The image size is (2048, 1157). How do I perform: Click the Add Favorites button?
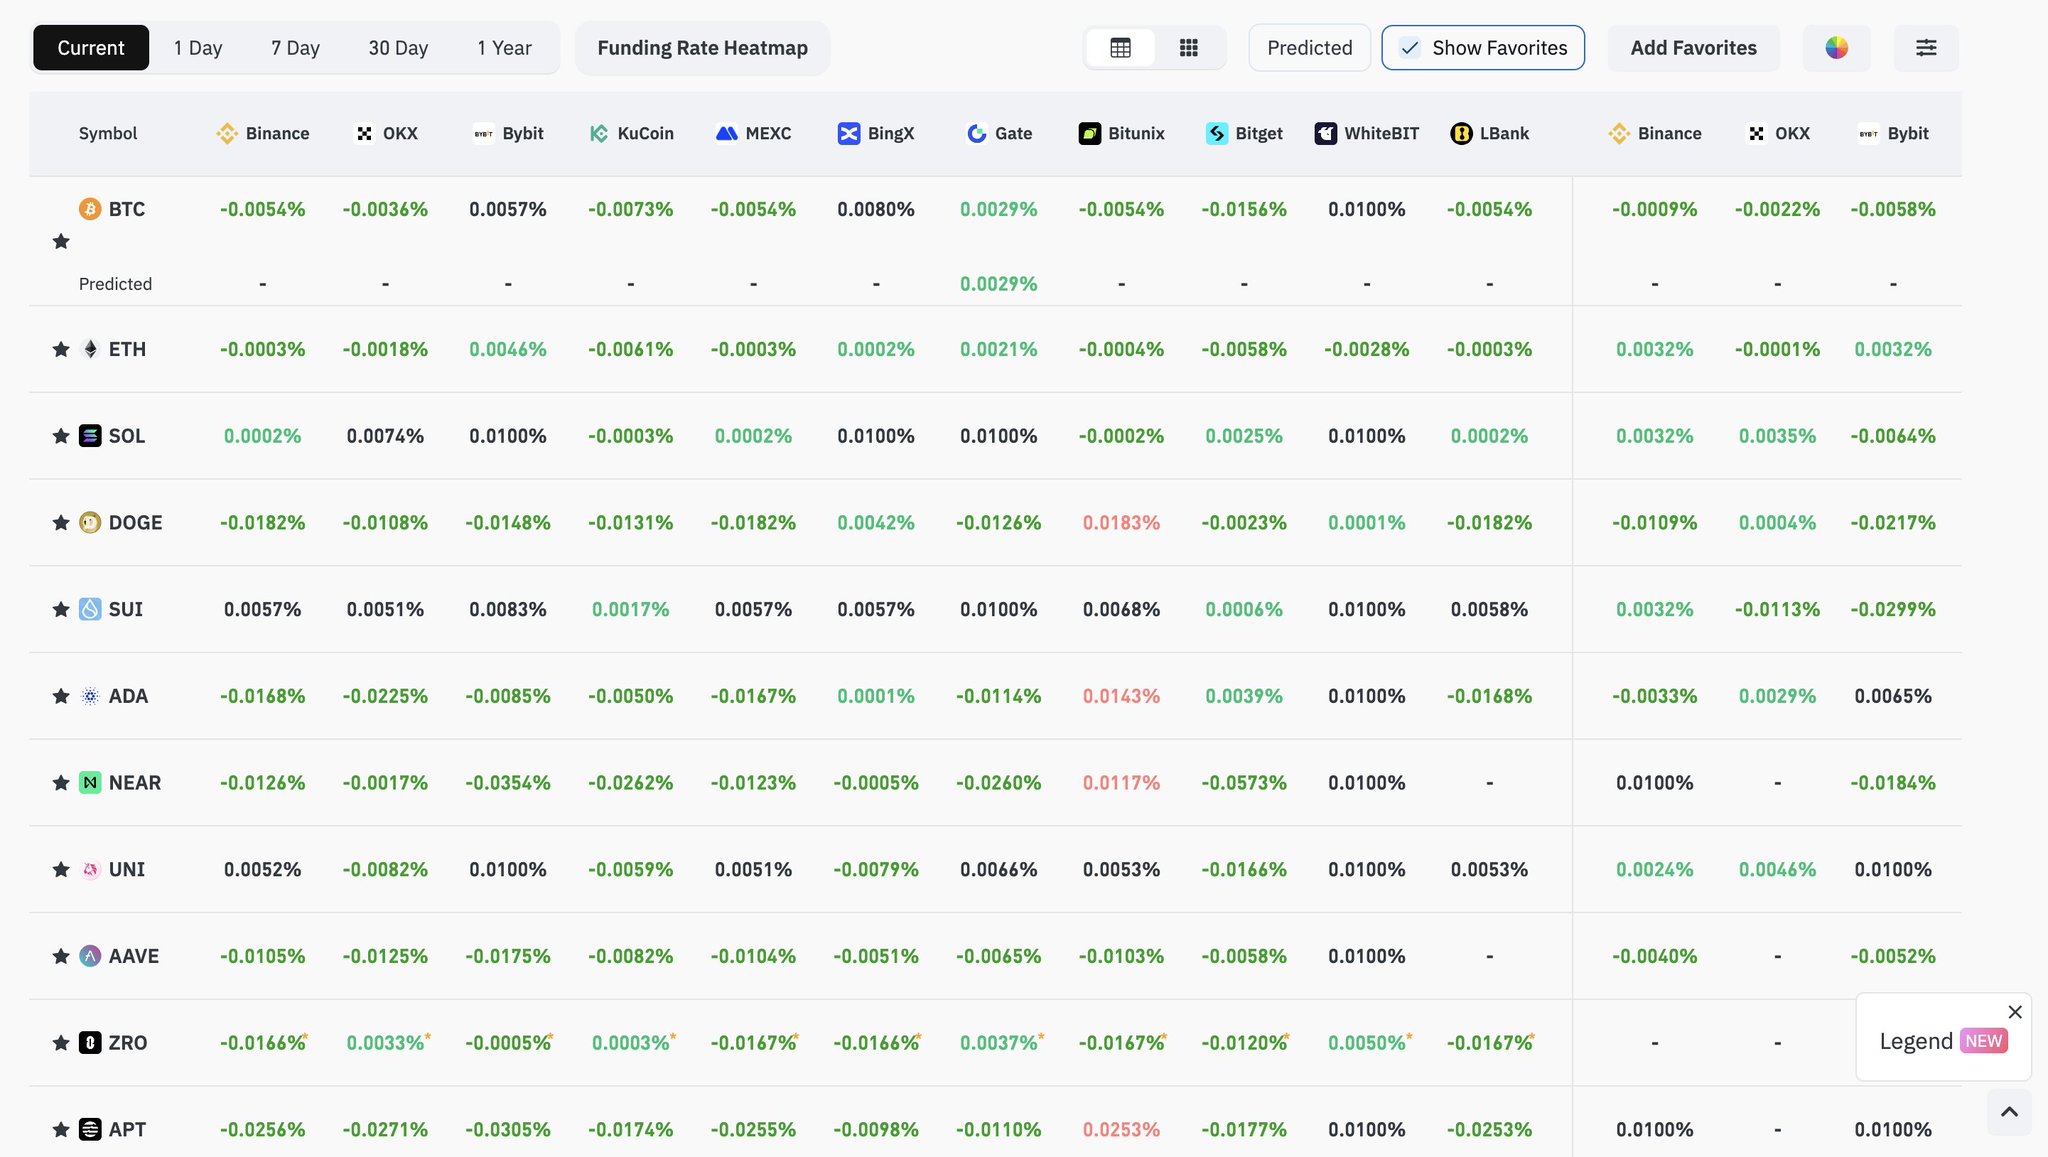pos(1693,48)
